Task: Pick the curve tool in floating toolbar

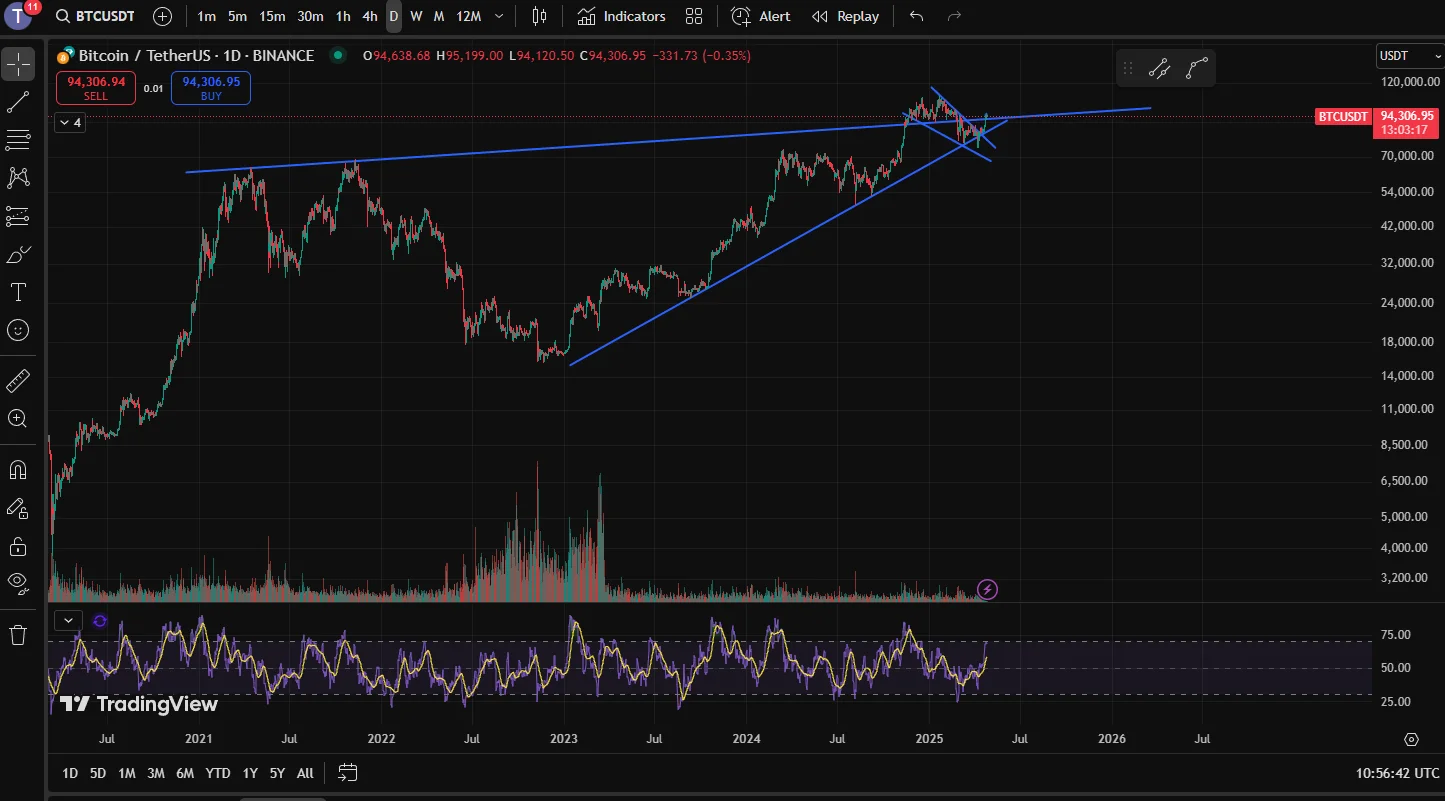Action: click(1196, 69)
